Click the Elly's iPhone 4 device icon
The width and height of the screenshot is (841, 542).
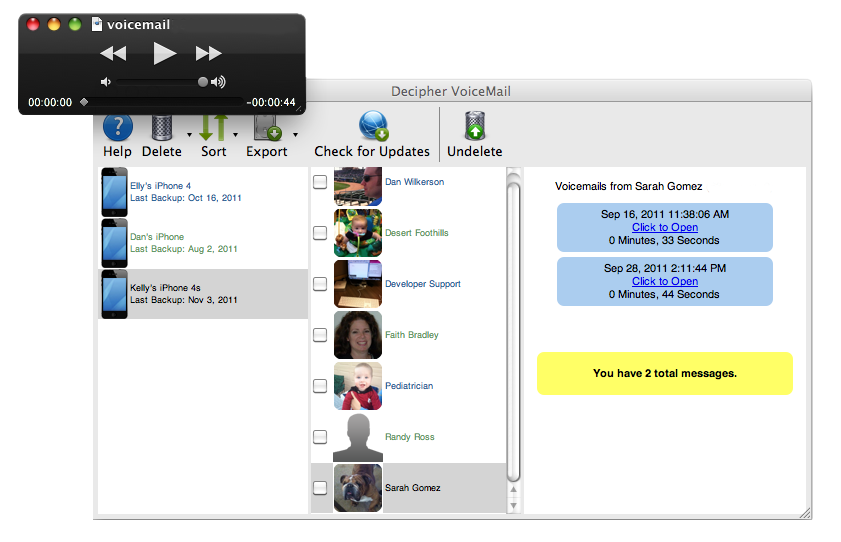(114, 192)
